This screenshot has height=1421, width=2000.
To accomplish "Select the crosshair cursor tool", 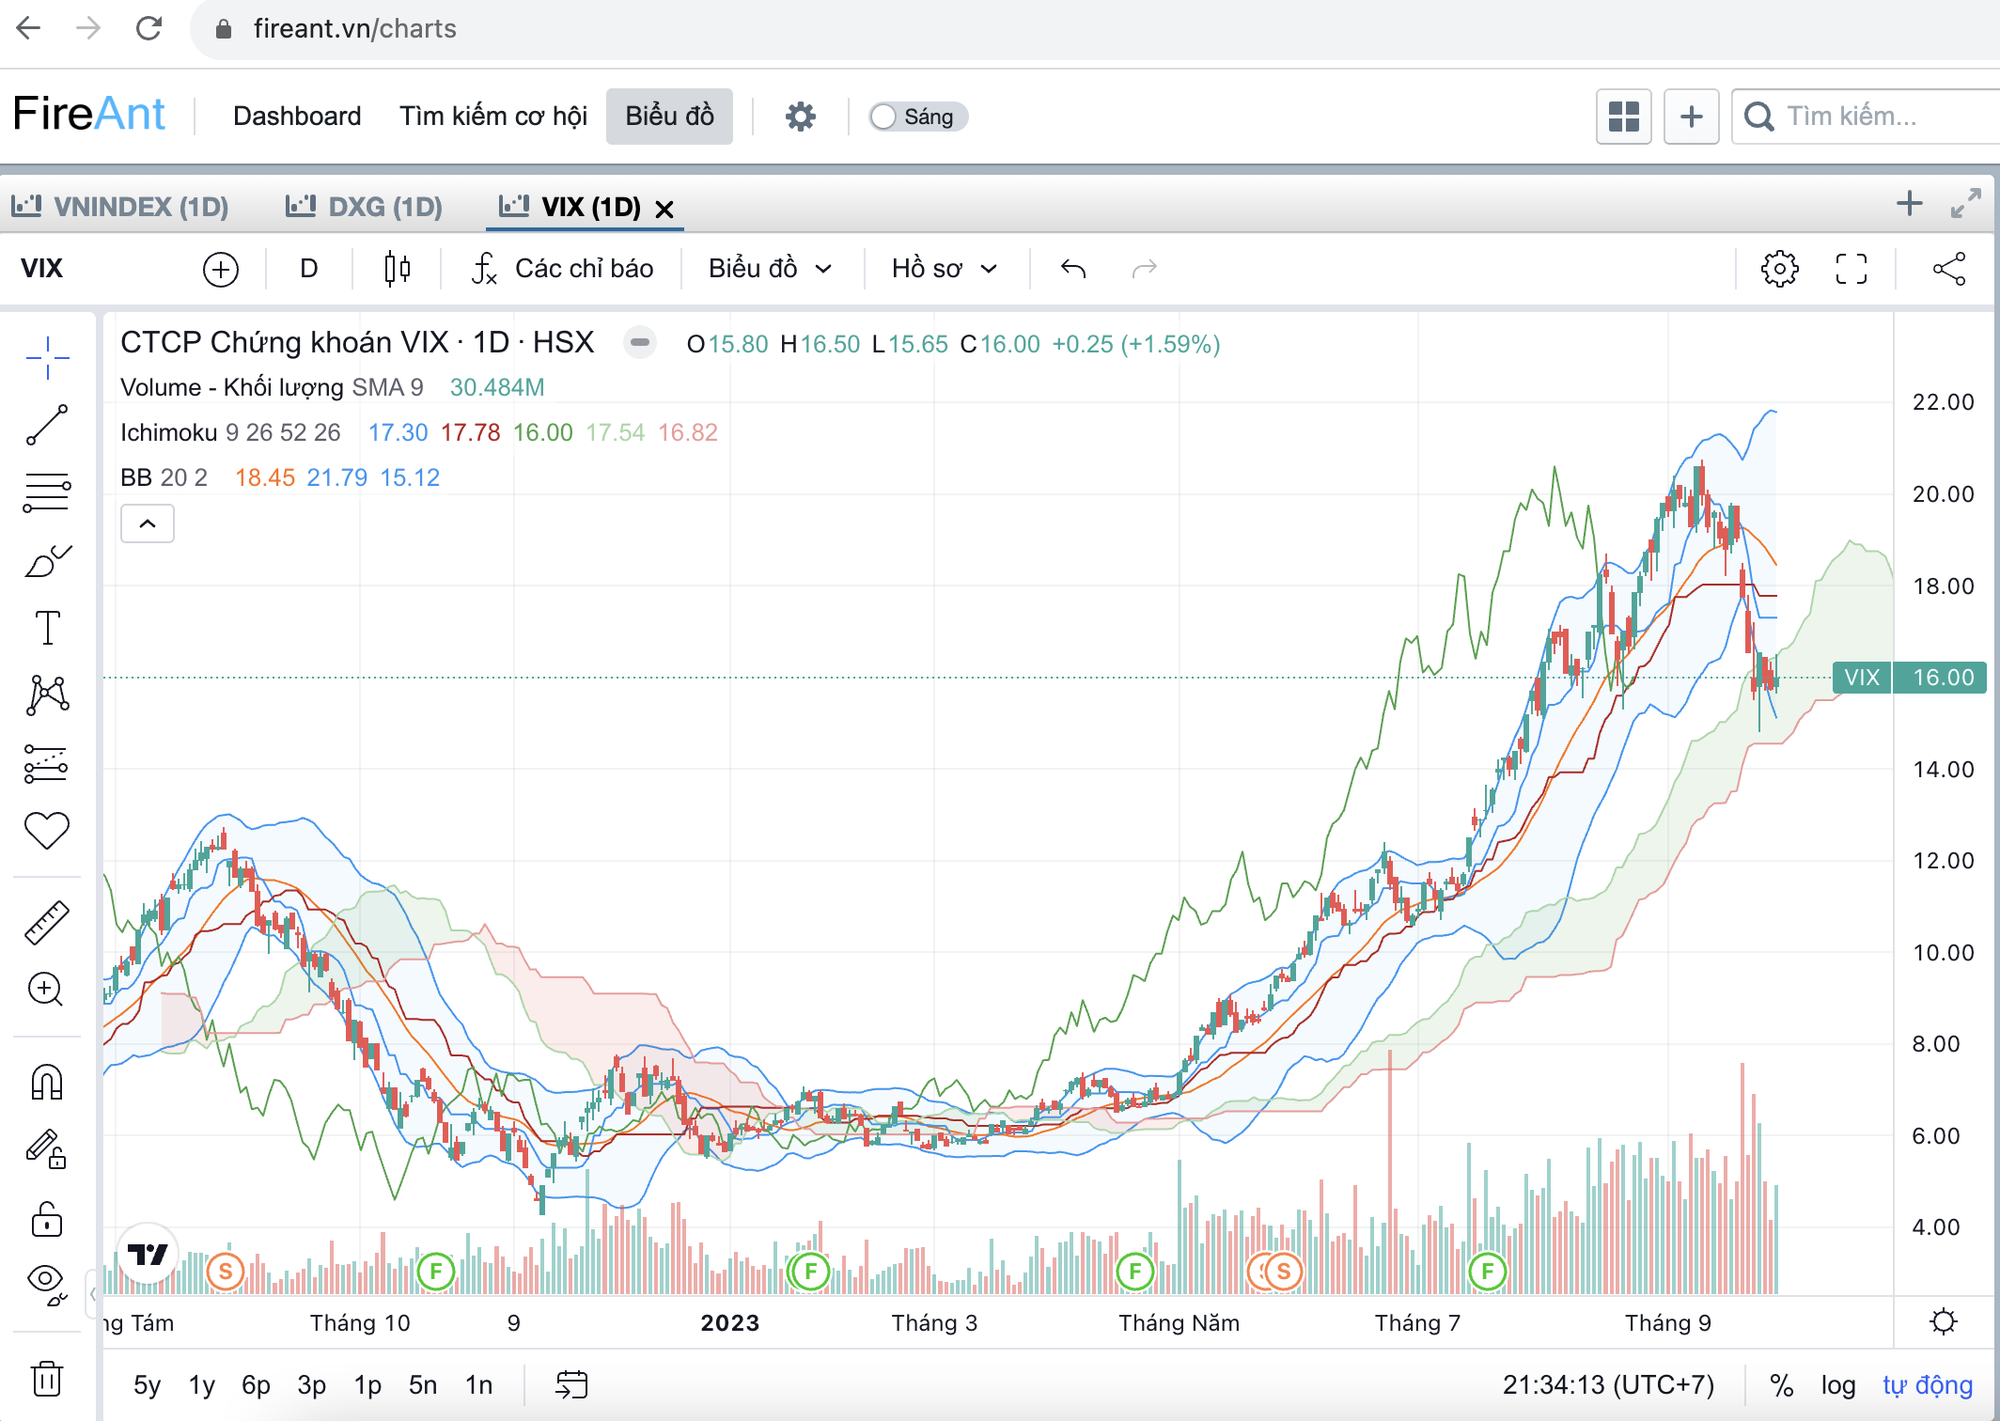I will click(x=47, y=358).
